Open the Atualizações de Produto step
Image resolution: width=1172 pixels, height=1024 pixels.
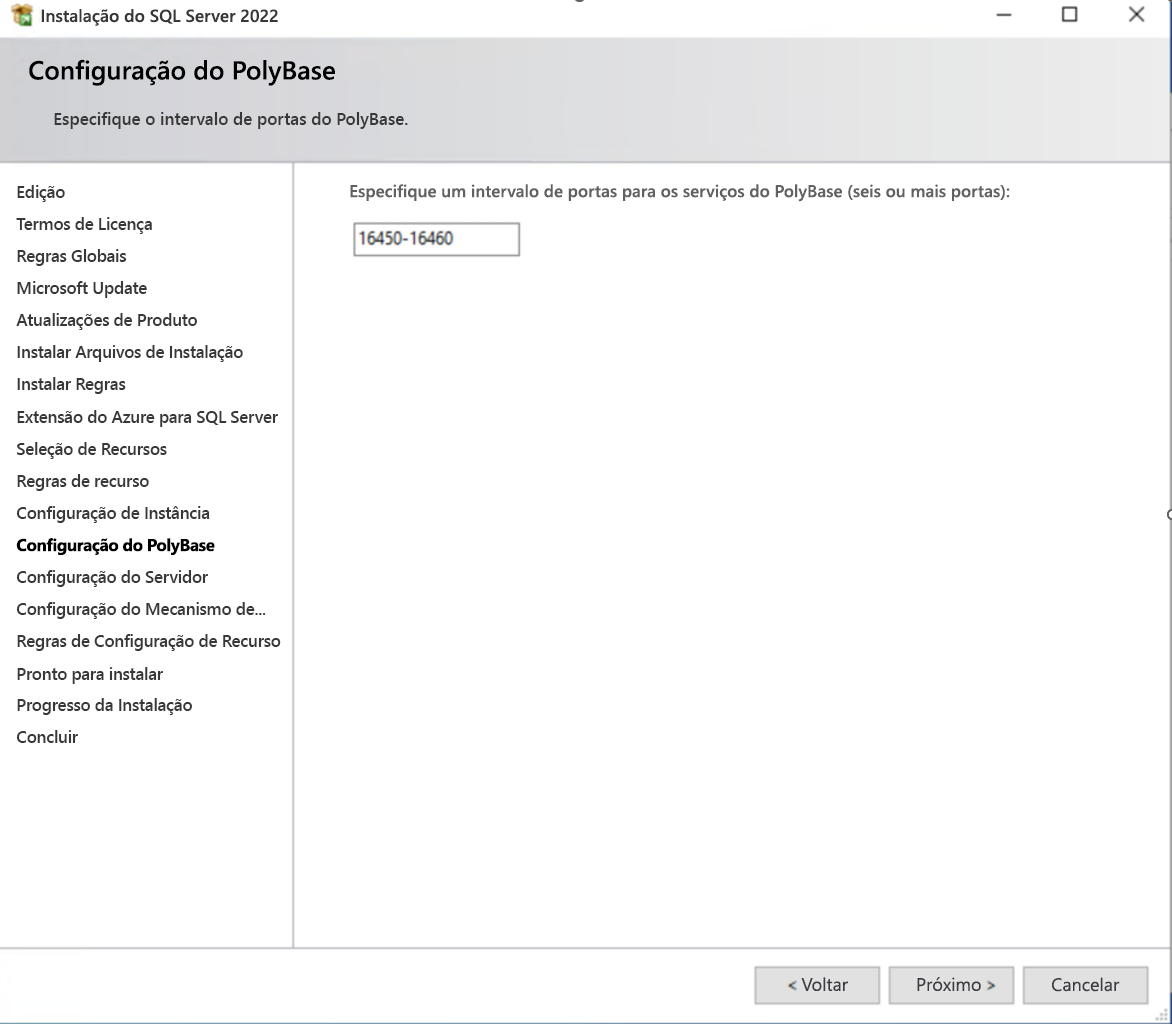coord(106,320)
